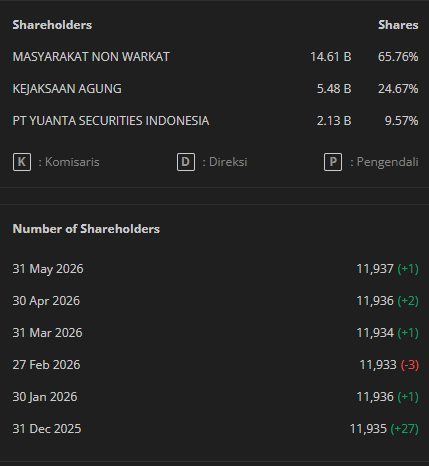The width and height of the screenshot is (429, 466).
Task: Click the D Direksi legend icon
Action: coord(186,162)
